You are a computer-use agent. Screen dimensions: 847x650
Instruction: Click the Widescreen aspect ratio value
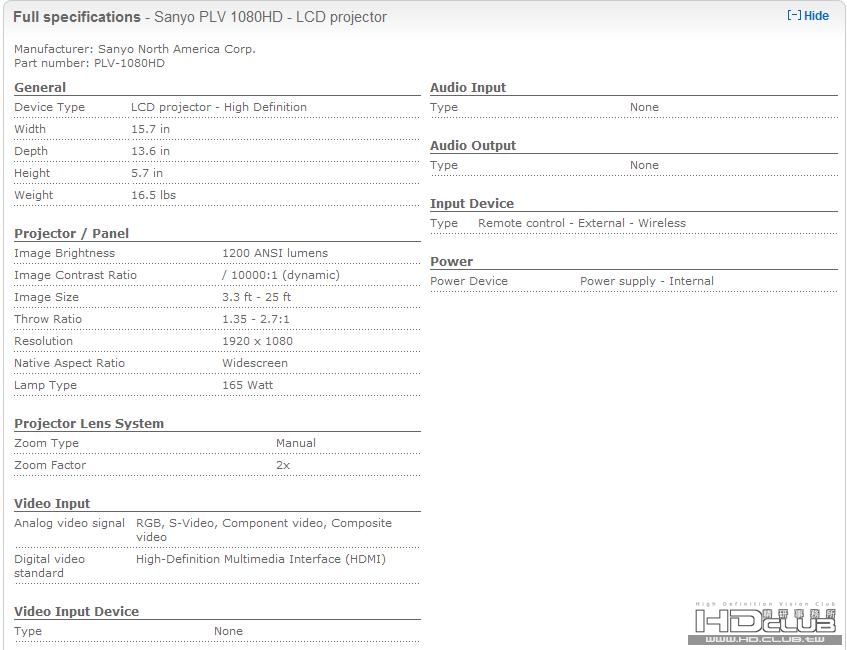(x=255, y=364)
